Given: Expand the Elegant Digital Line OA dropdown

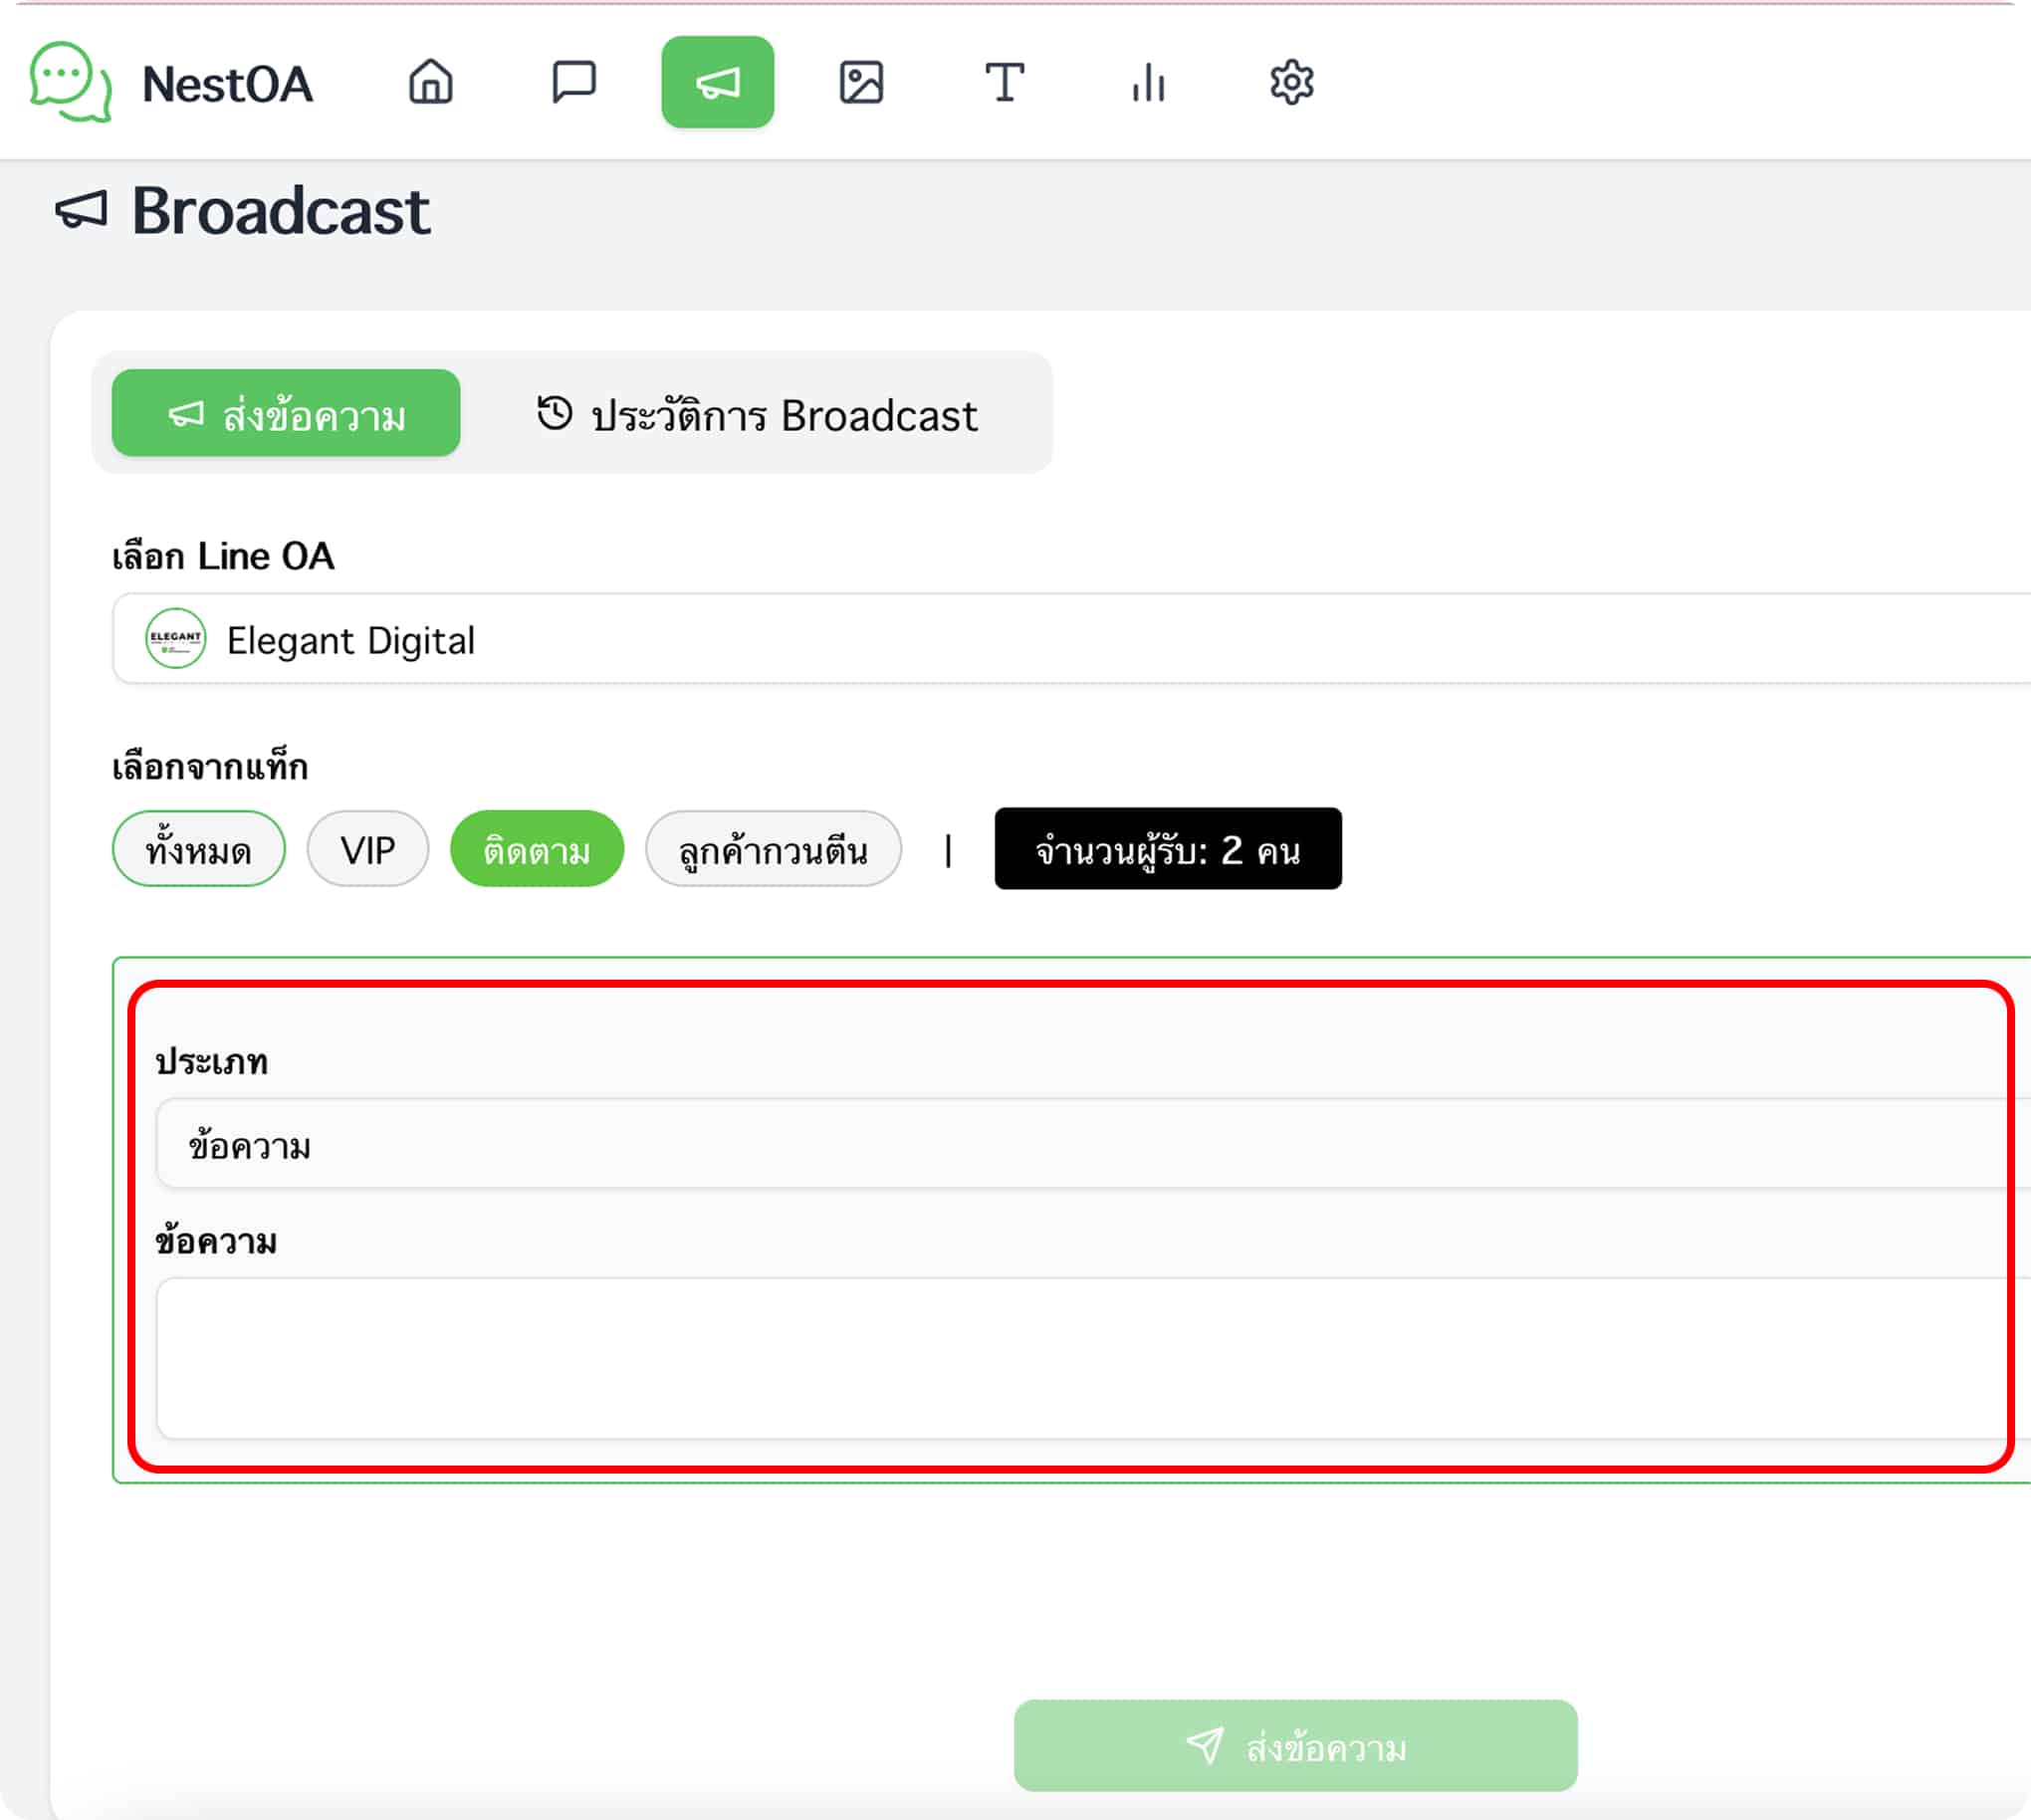Looking at the screenshot, I should (x=1072, y=639).
